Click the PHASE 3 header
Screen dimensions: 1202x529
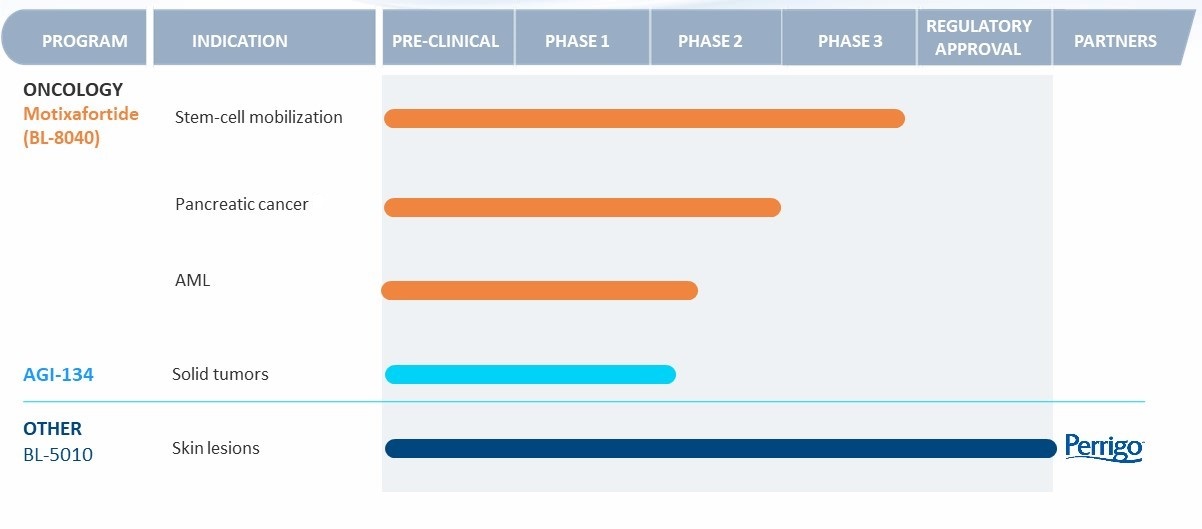click(x=850, y=41)
